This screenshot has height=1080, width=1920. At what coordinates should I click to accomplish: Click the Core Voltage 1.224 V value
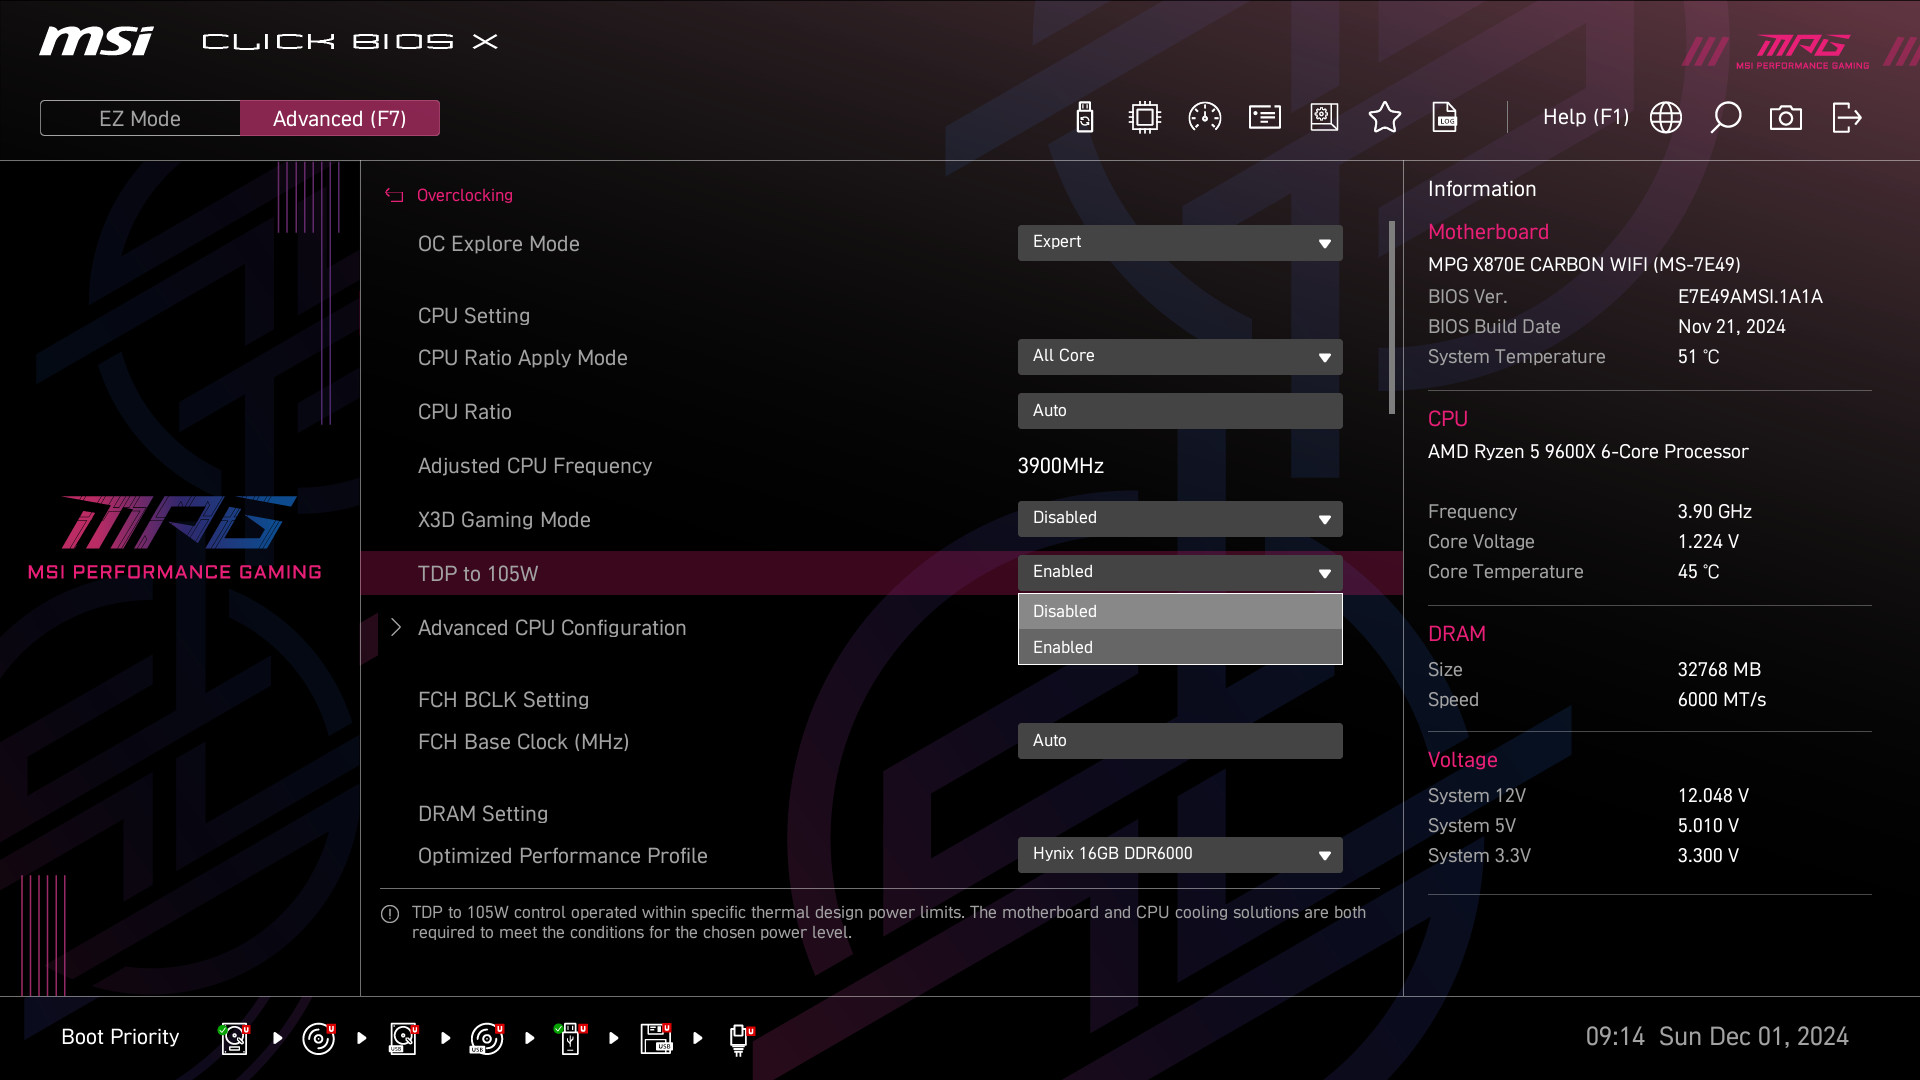point(1708,542)
